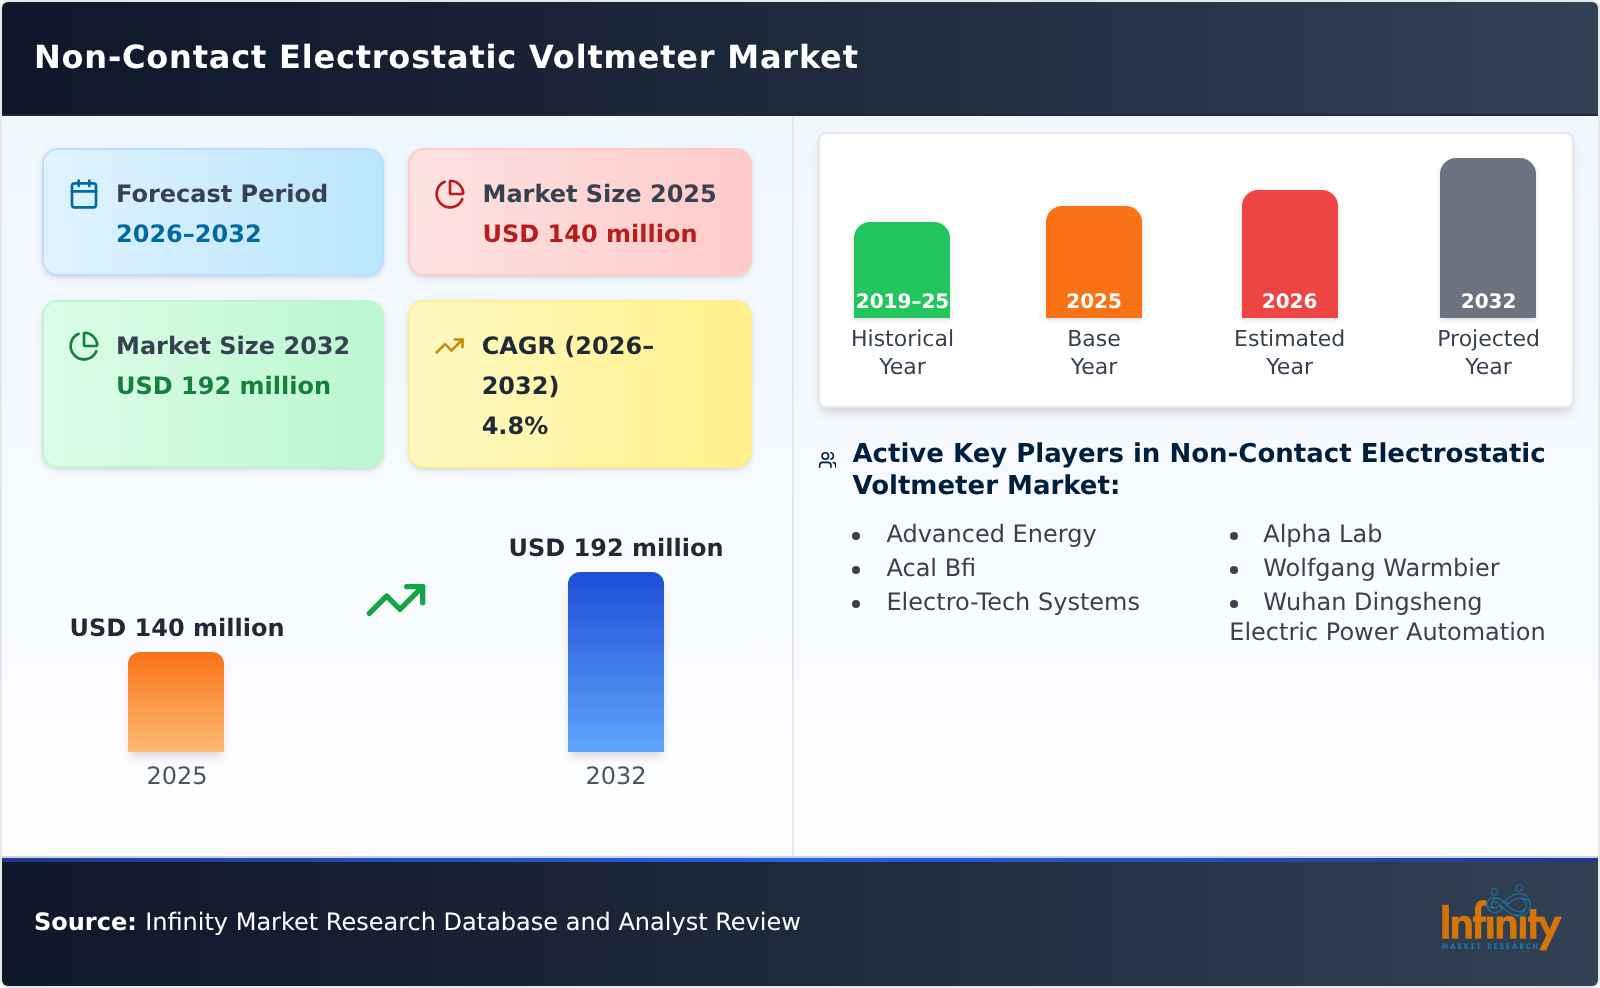Screen dimensions: 1600x988
Task: Click the trending arrow icon beside CAGR
Action: [x=450, y=346]
